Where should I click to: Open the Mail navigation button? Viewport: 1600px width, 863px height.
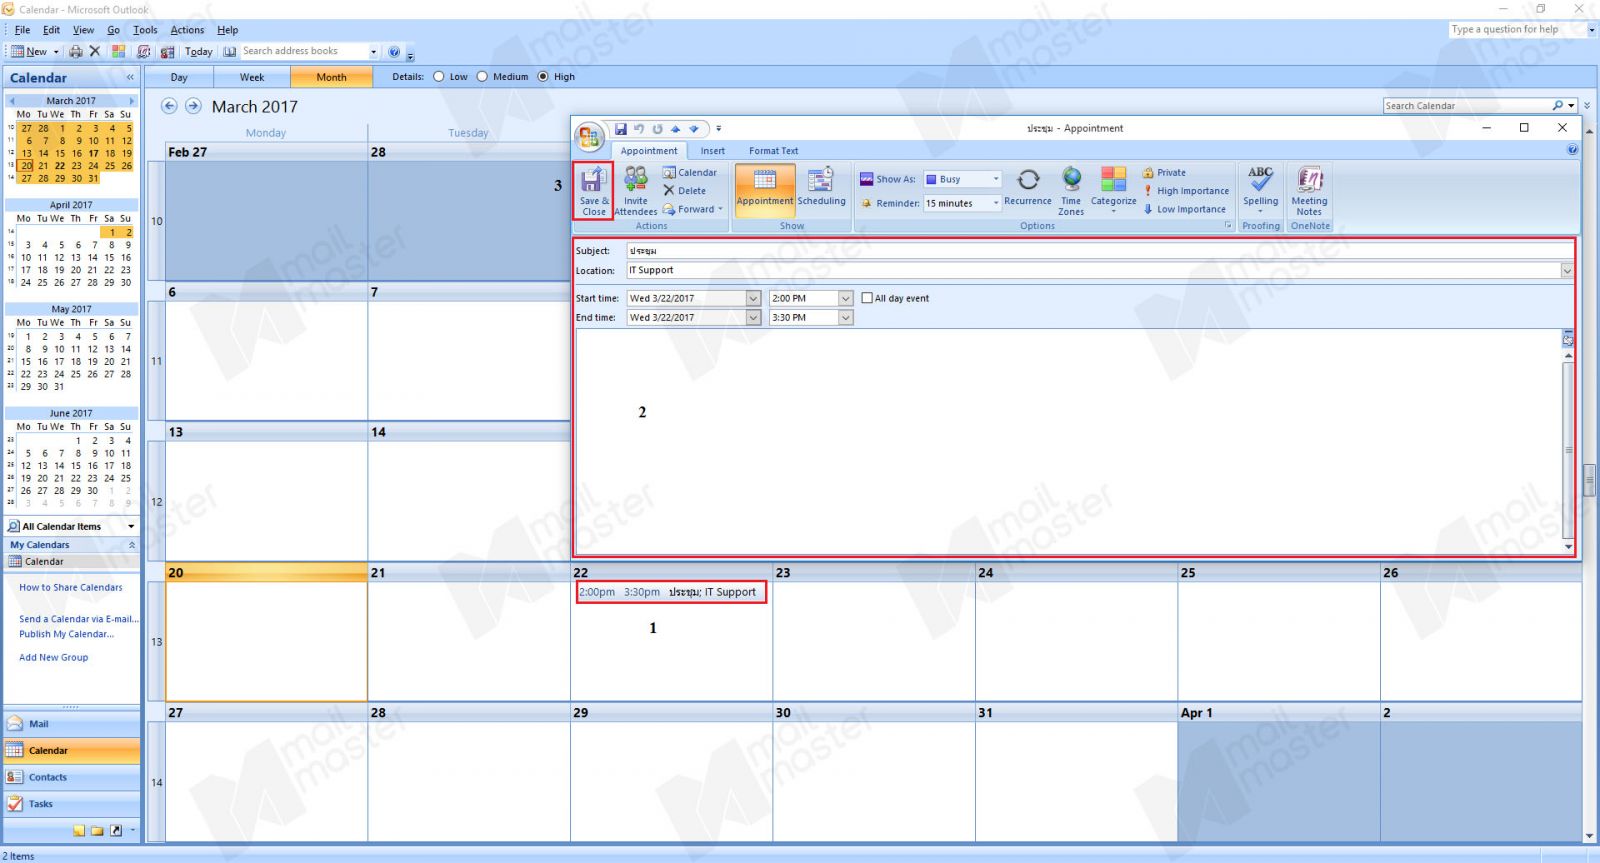(x=72, y=724)
